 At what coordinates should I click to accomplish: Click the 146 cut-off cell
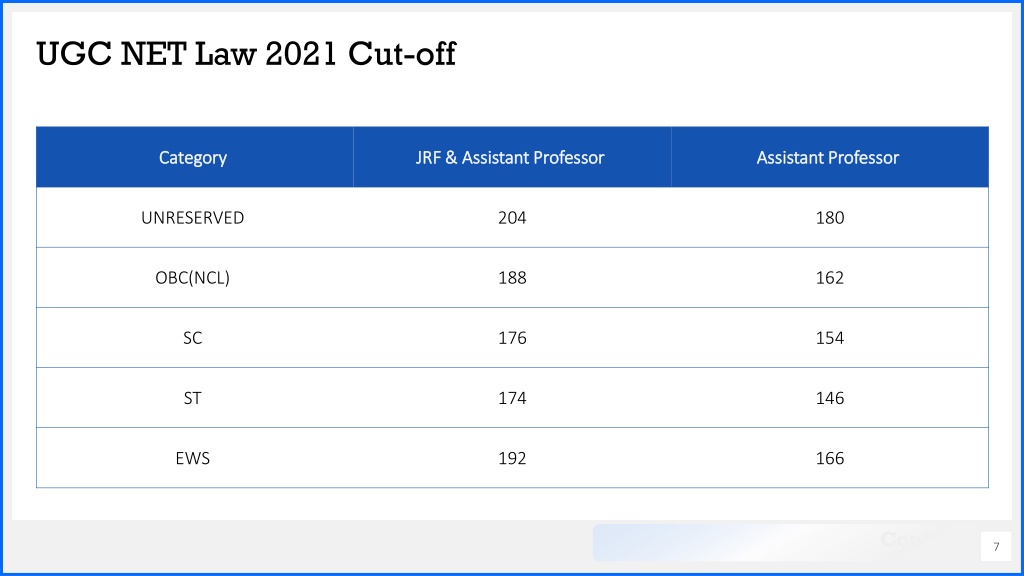click(829, 398)
